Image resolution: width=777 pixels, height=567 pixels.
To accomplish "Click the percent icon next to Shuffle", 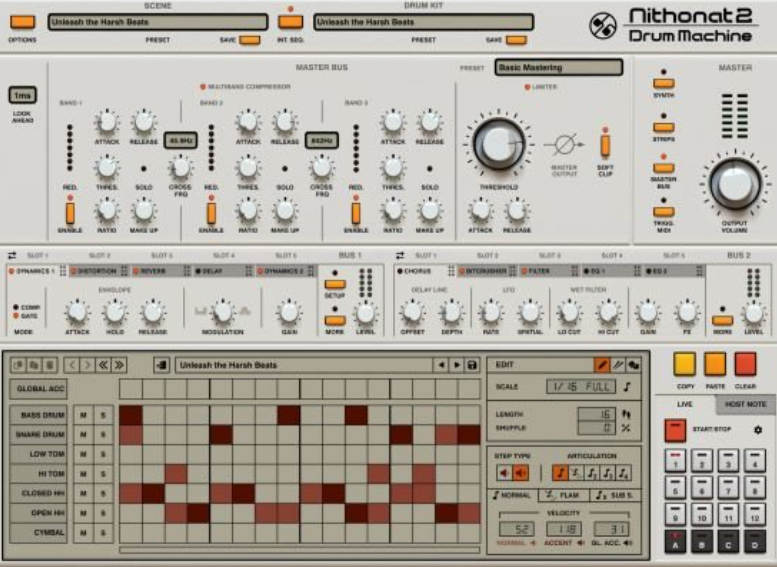I will click(626, 428).
